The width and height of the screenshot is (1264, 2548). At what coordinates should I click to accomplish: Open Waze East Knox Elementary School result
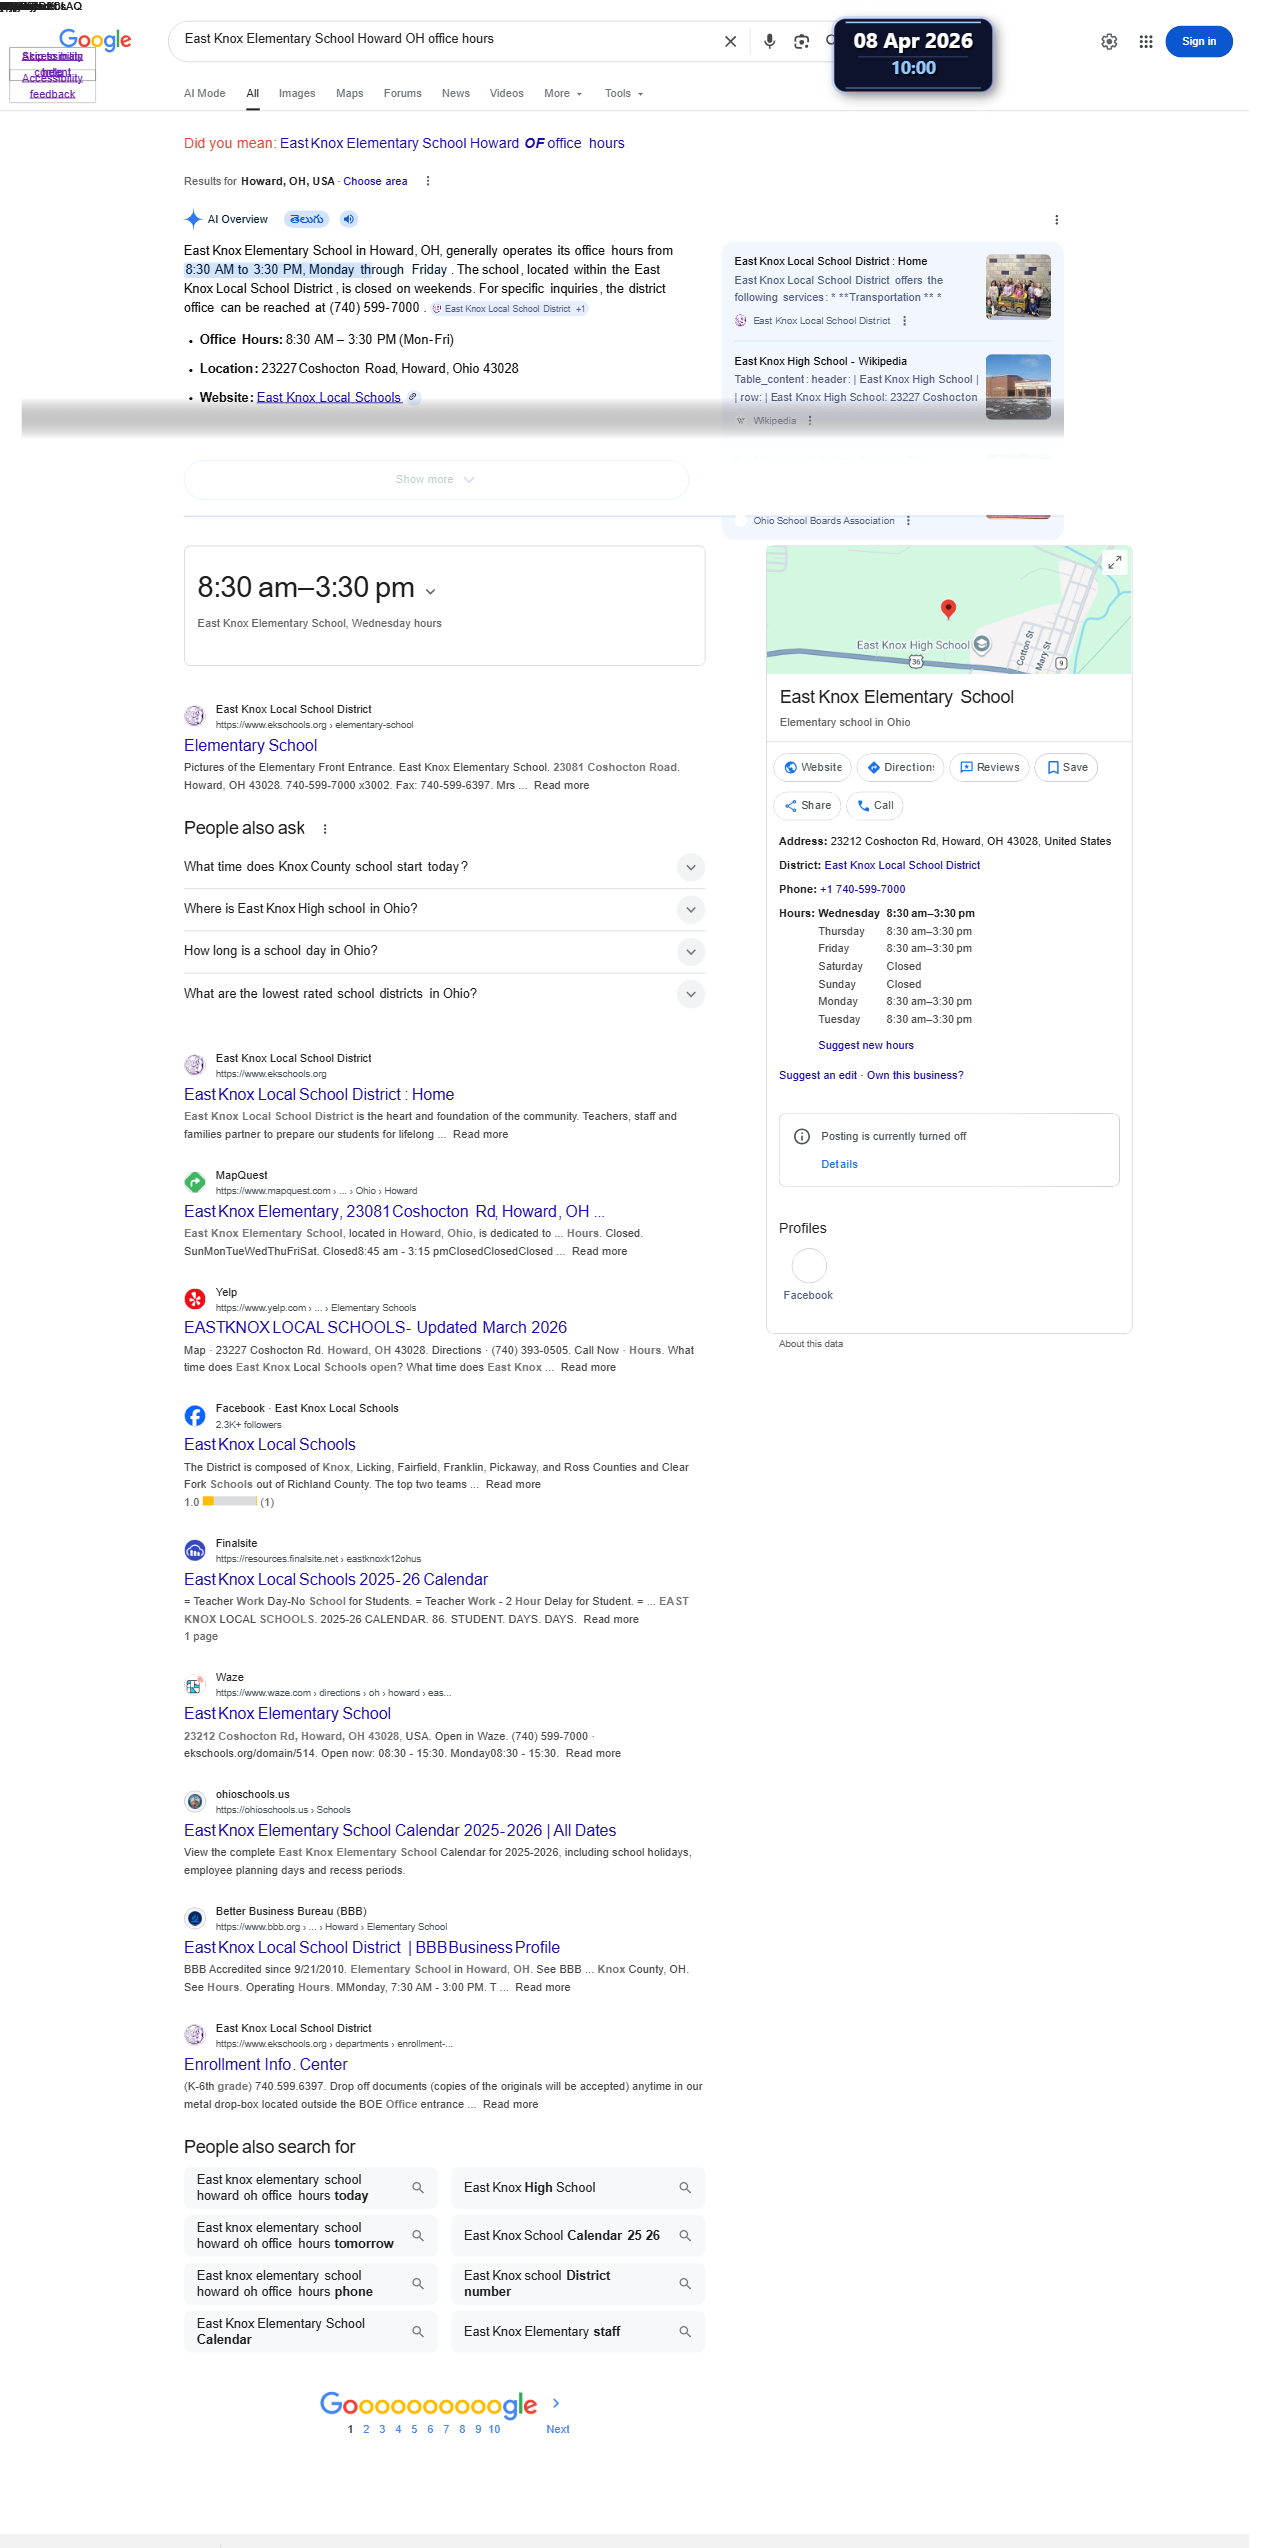[x=287, y=1713]
